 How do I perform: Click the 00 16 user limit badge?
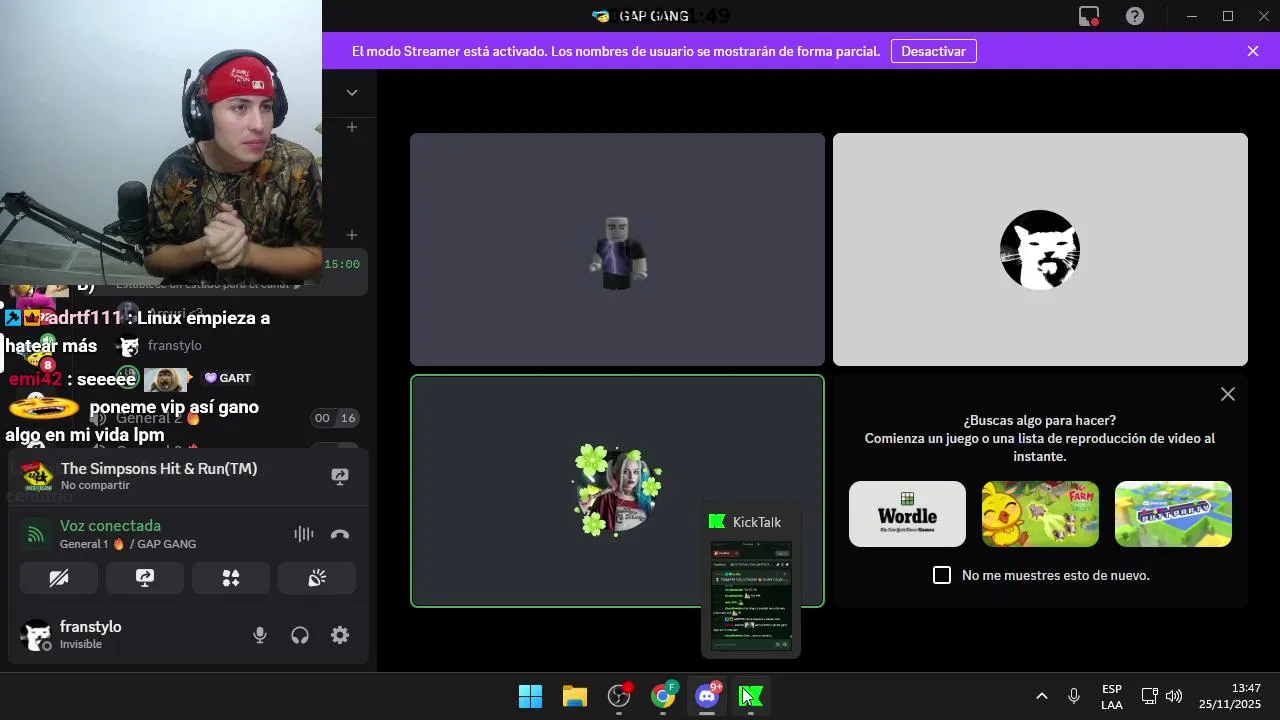pyautogui.click(x=335, y=418)
